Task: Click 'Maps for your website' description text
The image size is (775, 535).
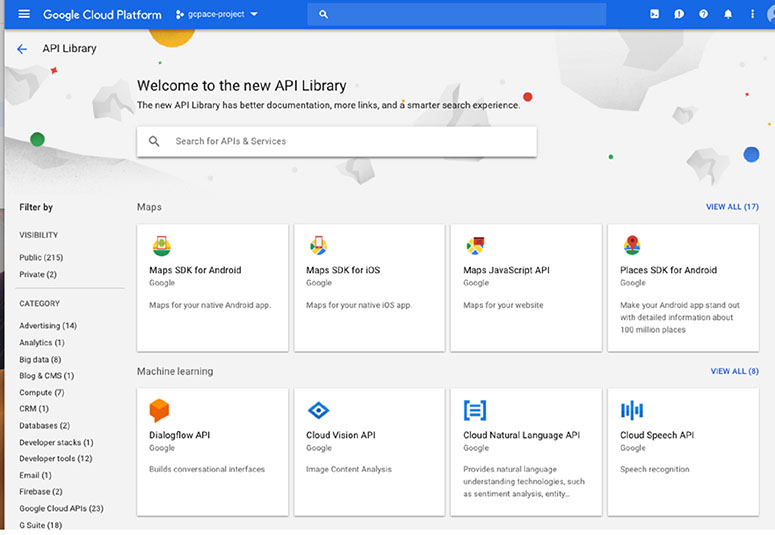Action: pos(503,305)
